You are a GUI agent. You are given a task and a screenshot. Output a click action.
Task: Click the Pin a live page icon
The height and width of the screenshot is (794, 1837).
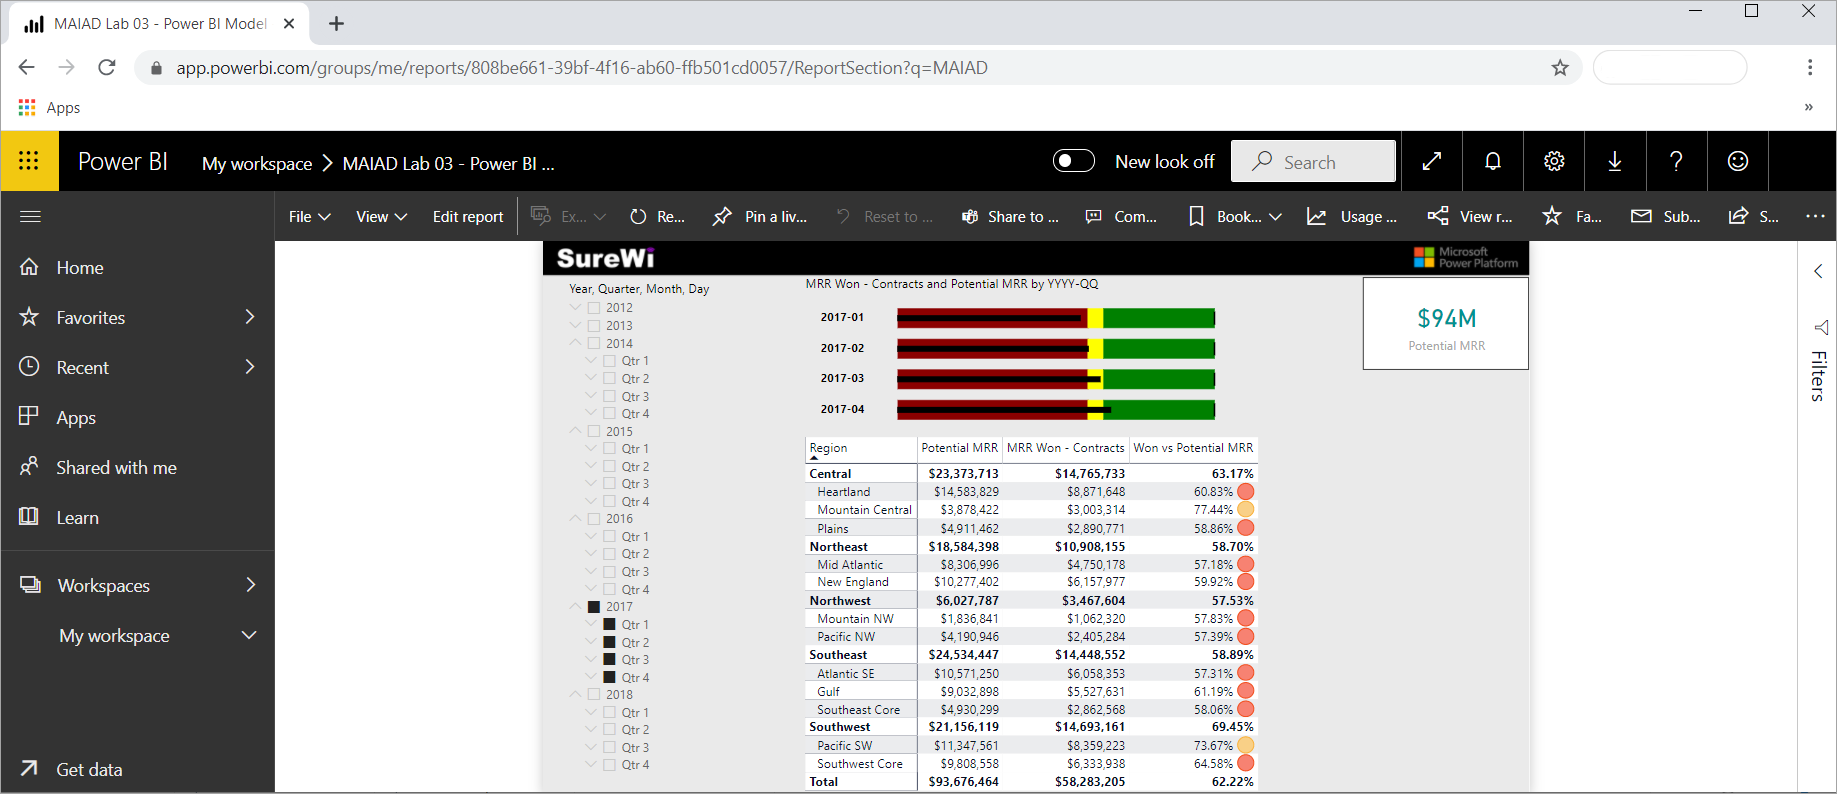722,216
